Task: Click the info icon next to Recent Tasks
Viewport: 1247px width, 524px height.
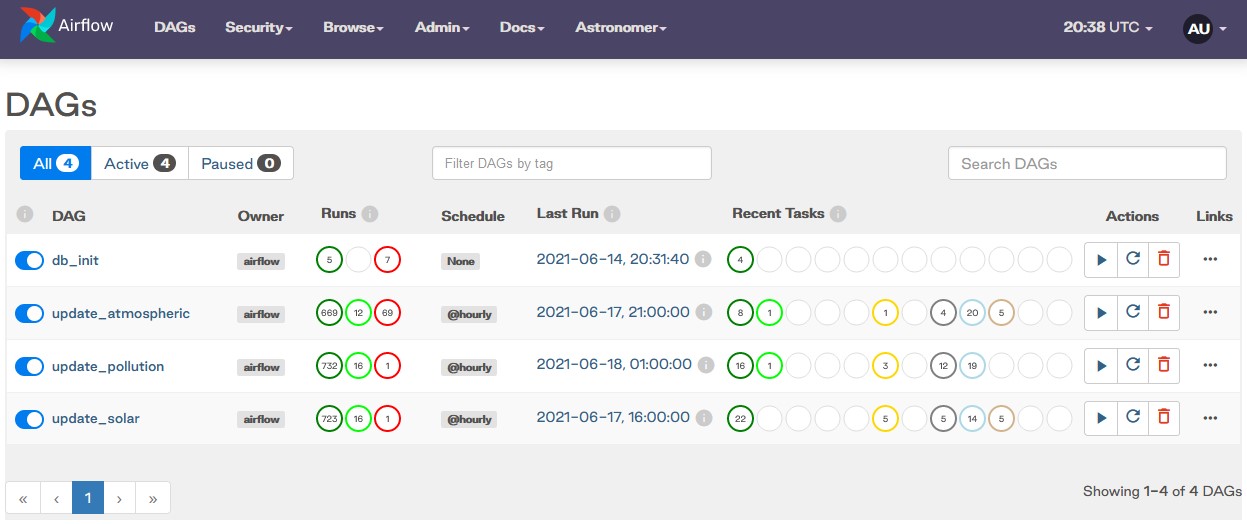Action: 838,214
